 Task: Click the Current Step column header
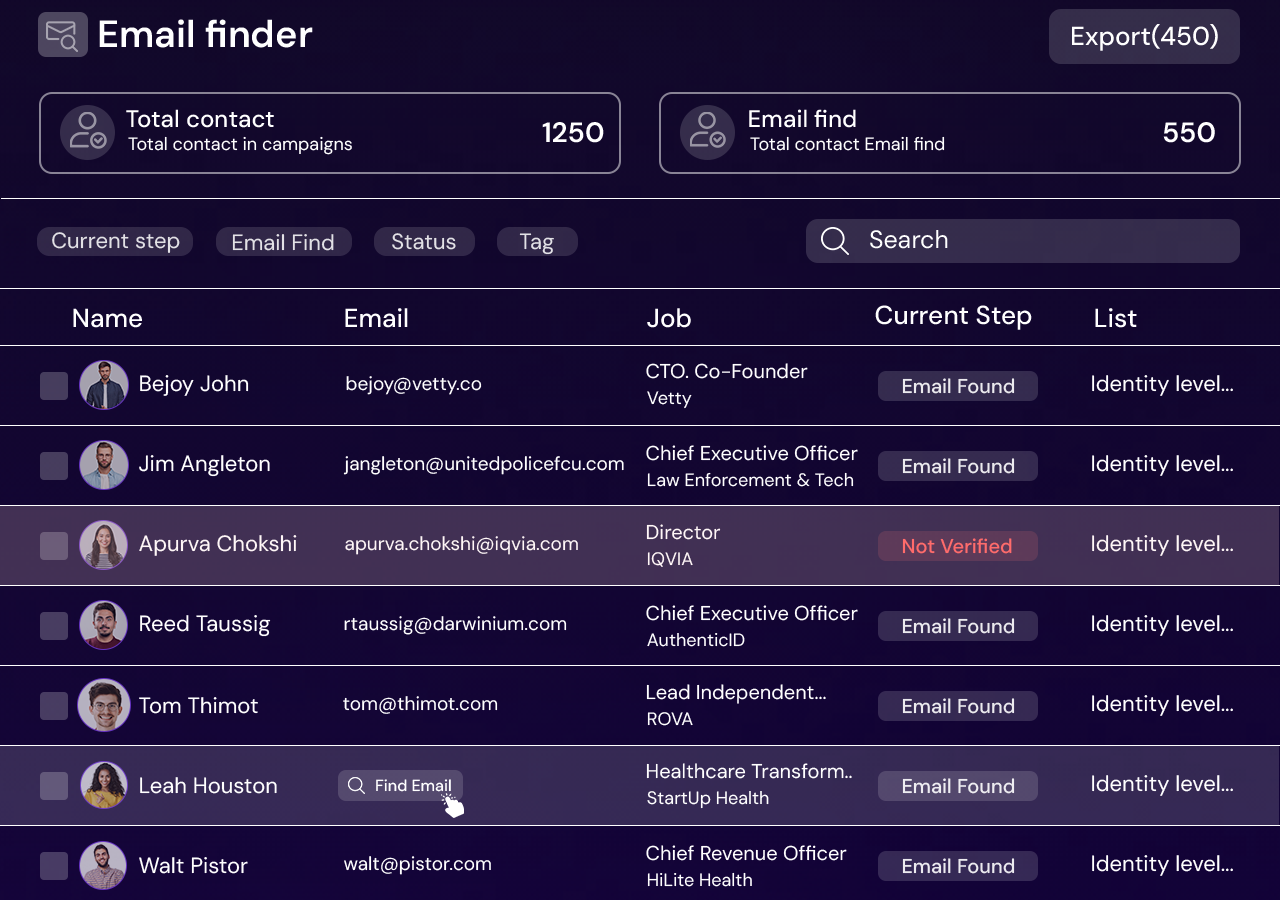tap(953, 316)
